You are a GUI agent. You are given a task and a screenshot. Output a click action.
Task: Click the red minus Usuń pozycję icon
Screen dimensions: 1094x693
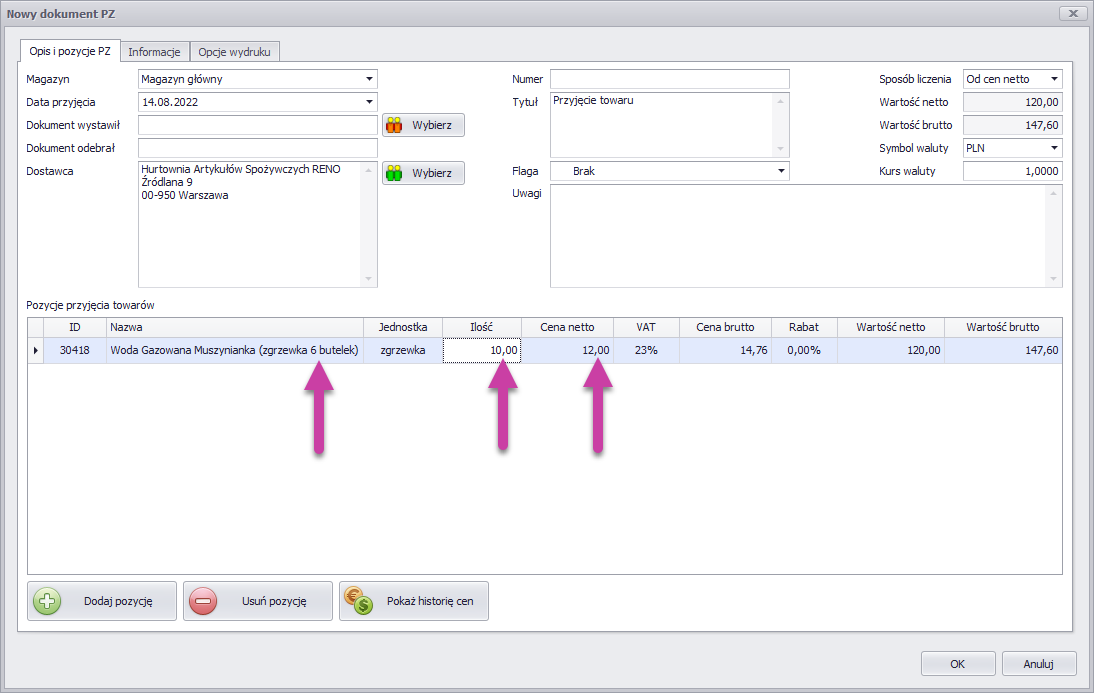(x=203, y=601)
